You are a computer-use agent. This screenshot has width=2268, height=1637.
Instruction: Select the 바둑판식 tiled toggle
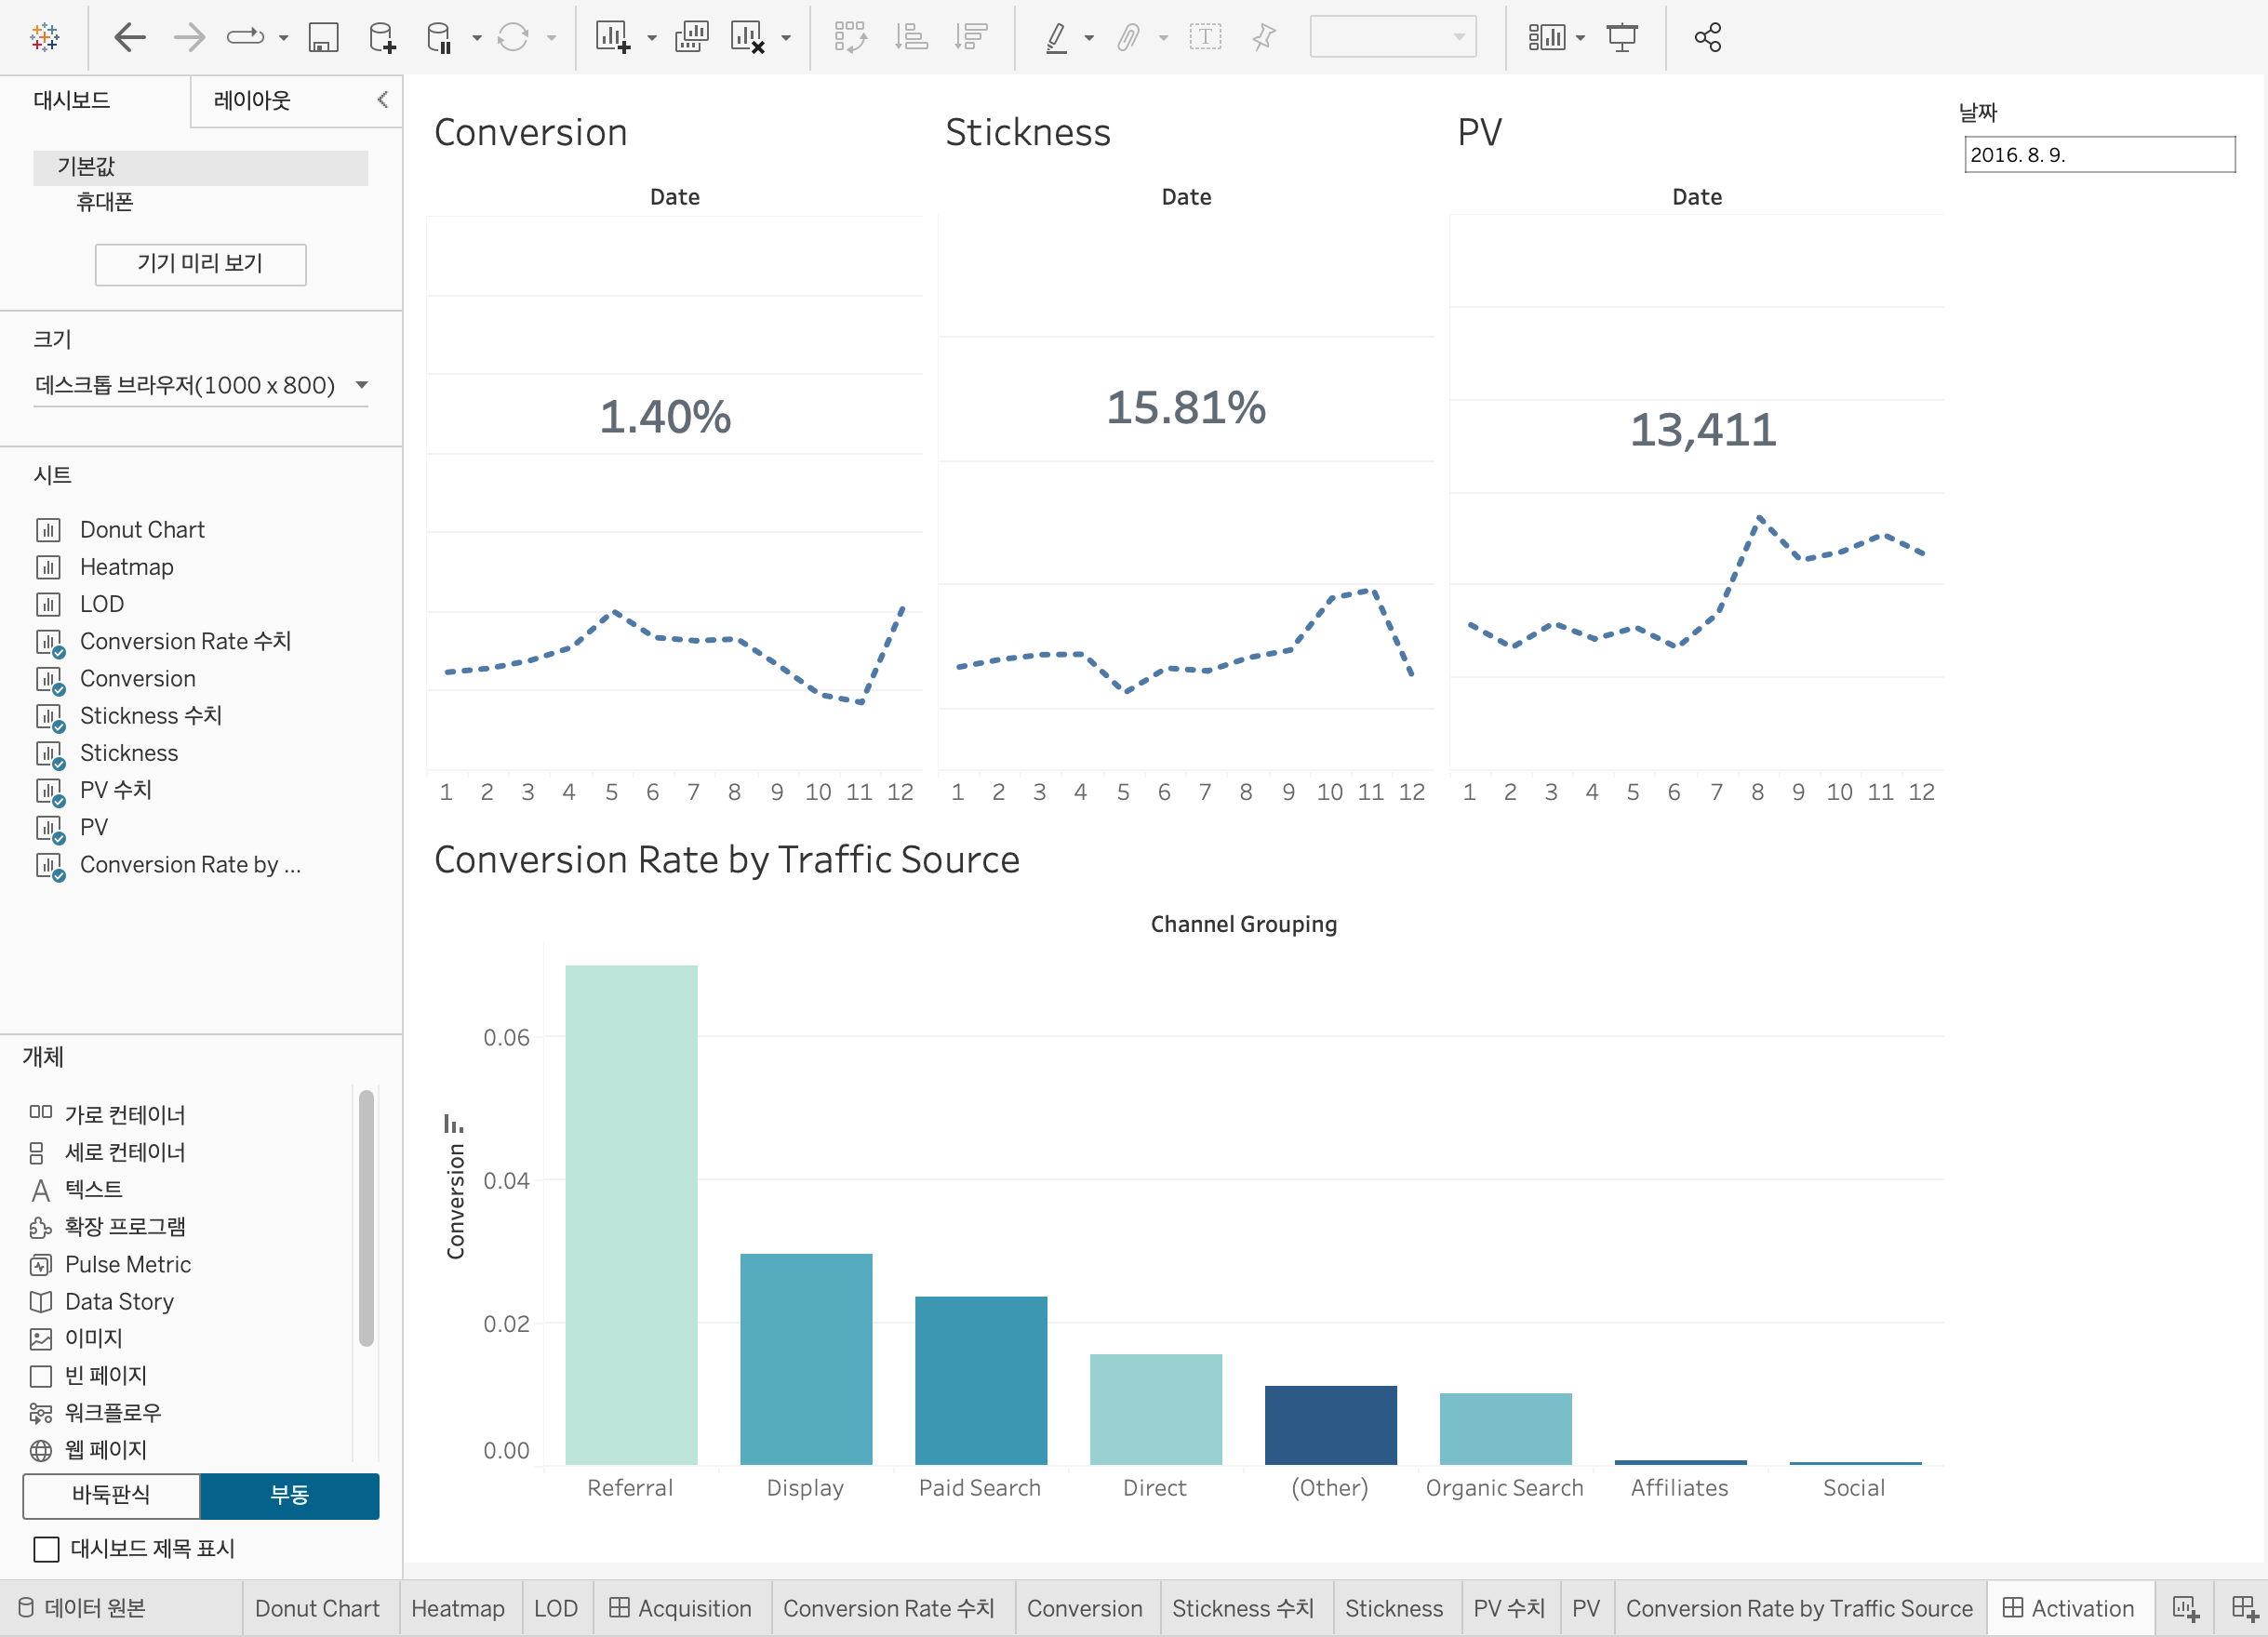(x=111, y=1495)
